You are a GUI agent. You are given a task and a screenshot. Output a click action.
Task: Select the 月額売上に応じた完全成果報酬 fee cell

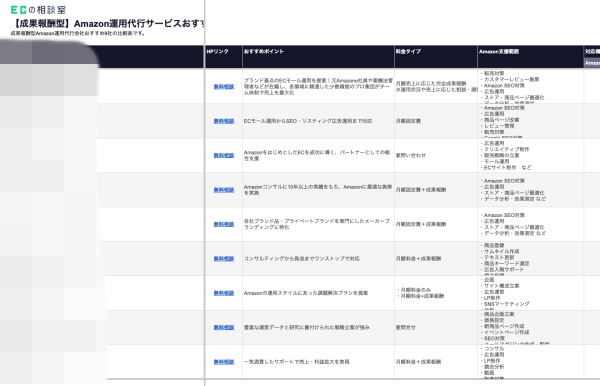pyautogui.click(x=436, y=86)
